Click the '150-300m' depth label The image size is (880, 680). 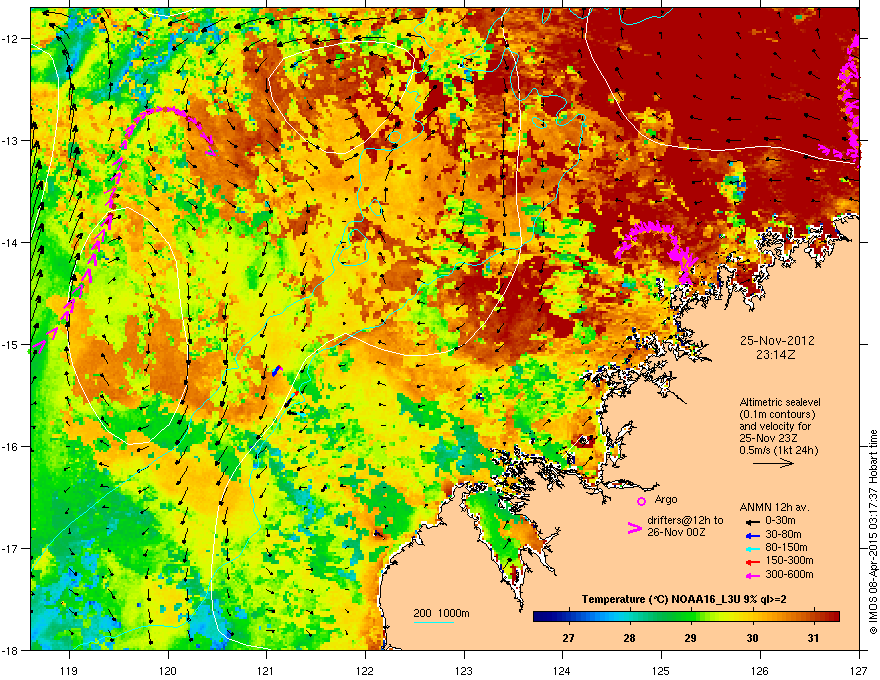(x=789, y=560)
